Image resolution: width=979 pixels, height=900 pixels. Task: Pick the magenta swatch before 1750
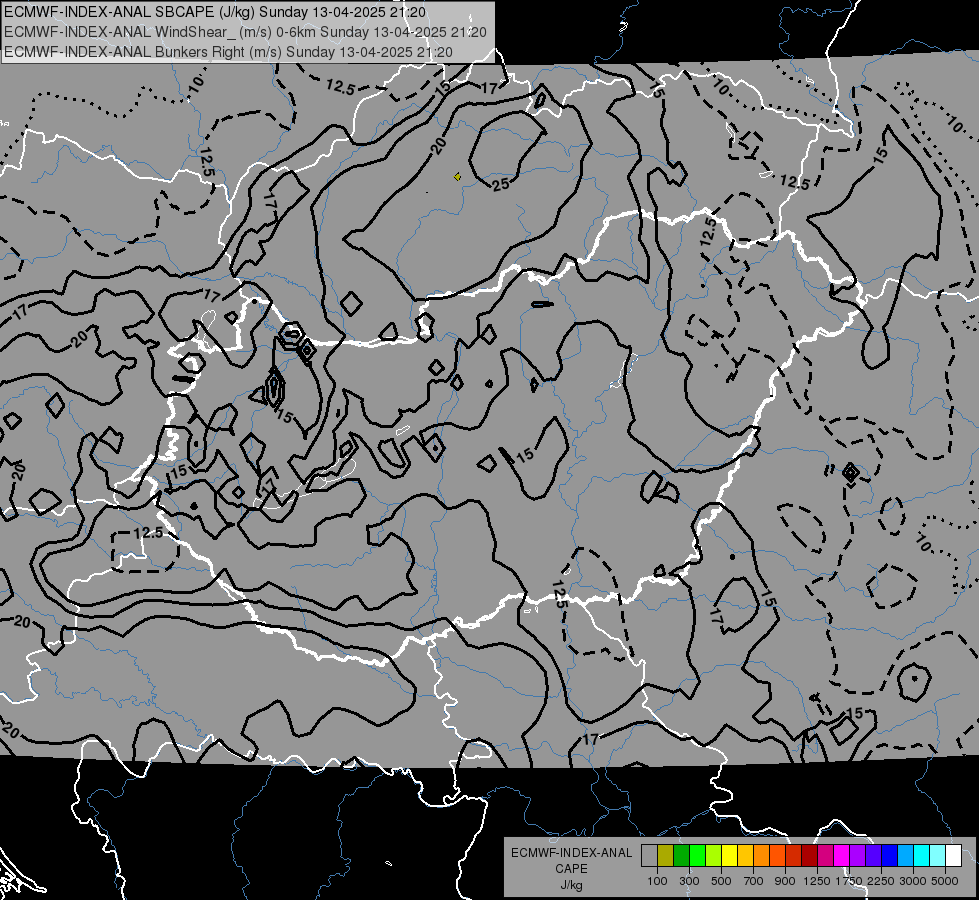[x=842, y=855]
